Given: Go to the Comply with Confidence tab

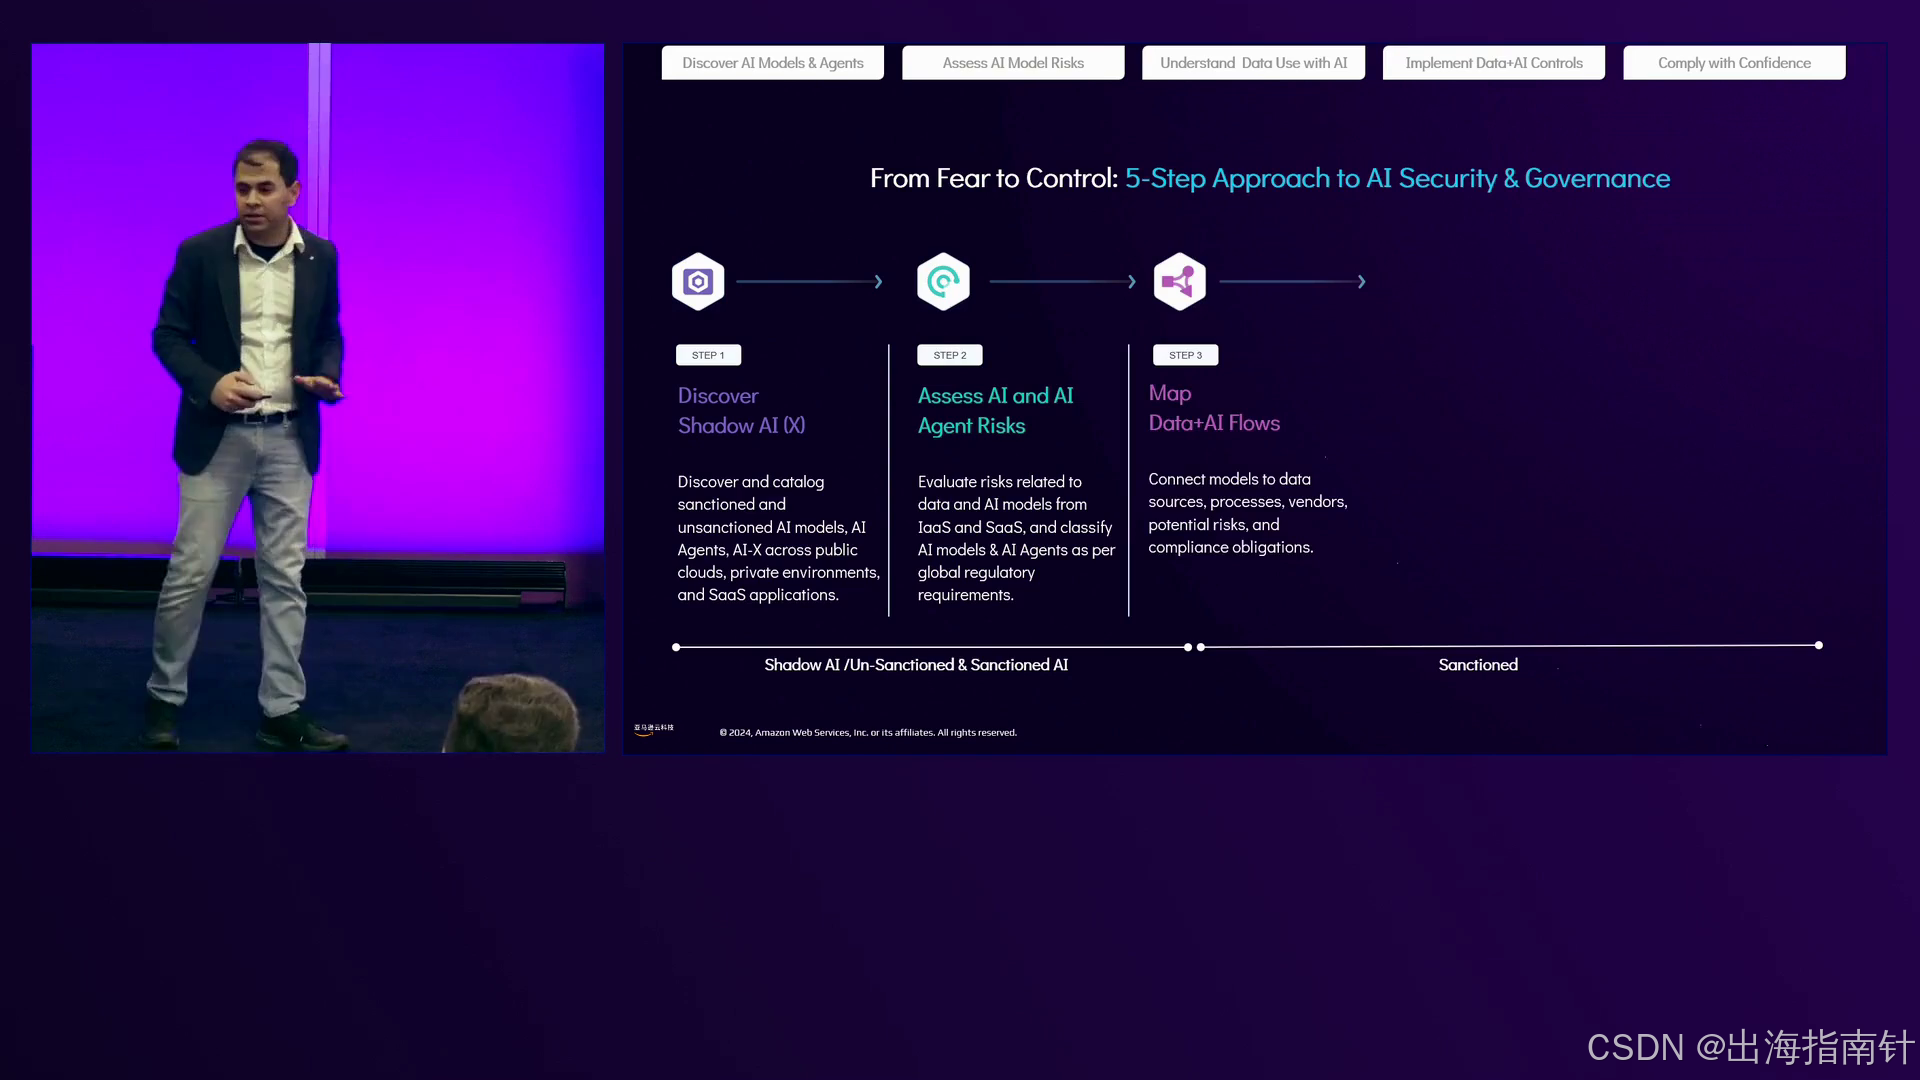Looking at the screenshot, I should pyautogui.click(x=1734, y=63).
